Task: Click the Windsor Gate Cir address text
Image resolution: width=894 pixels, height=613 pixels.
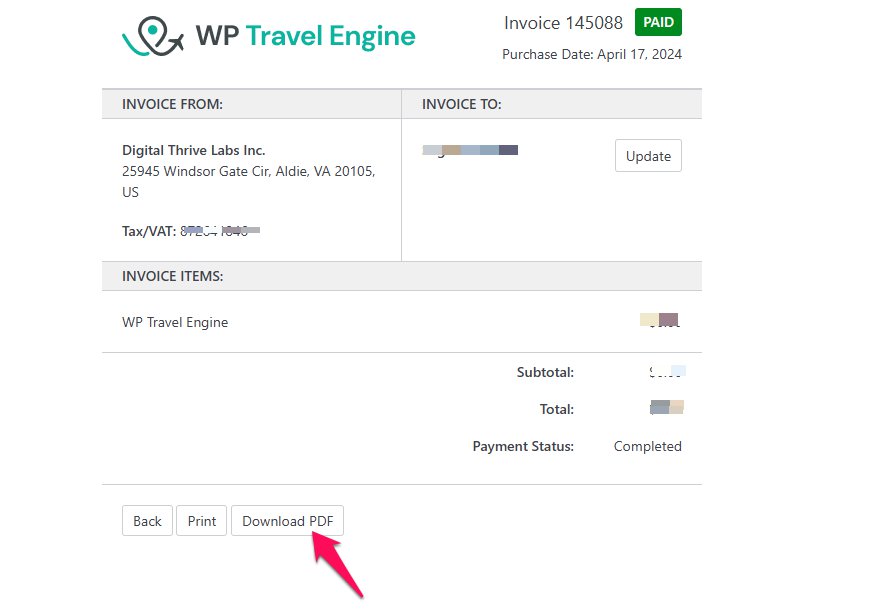Action: point(248,171)
